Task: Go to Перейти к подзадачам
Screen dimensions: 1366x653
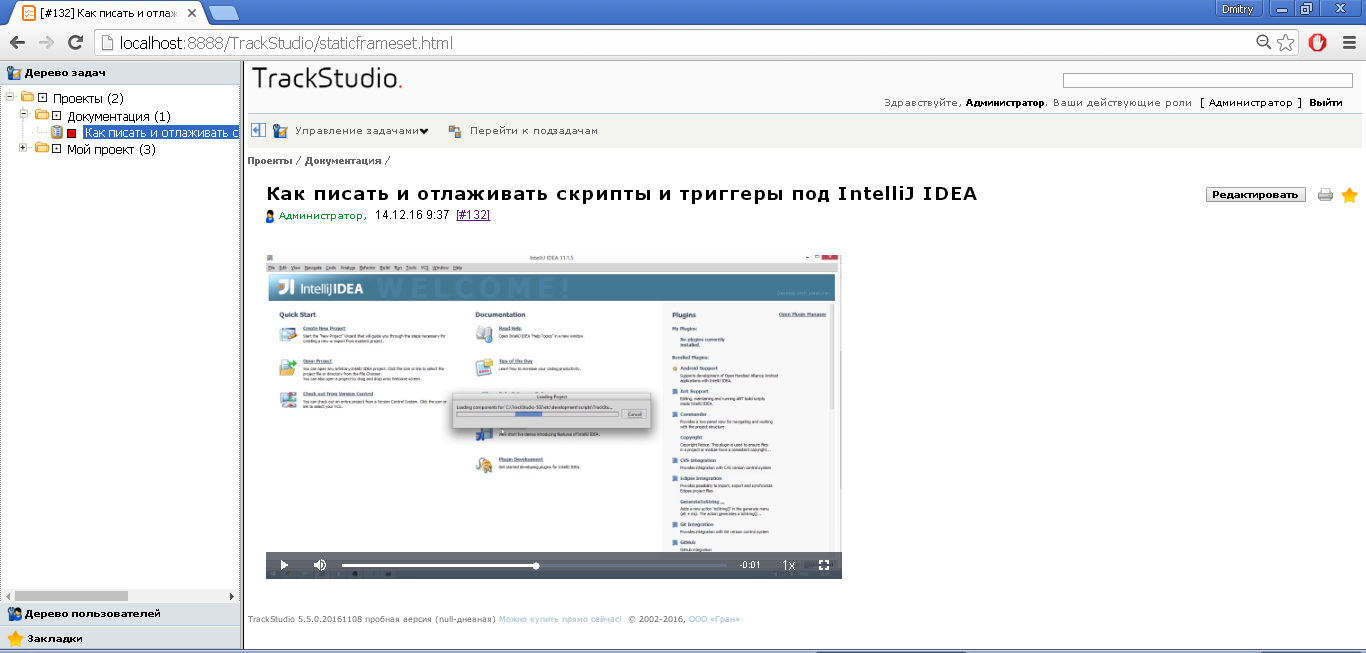Action: 534,131
